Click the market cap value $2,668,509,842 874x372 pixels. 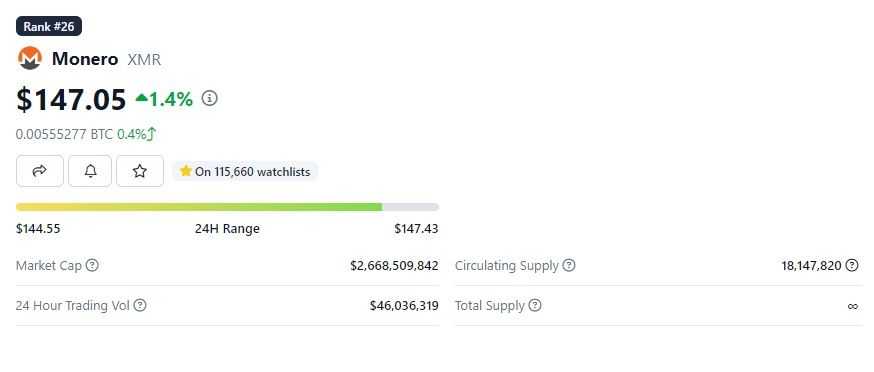pyautogui.click(x=394, y=265)
